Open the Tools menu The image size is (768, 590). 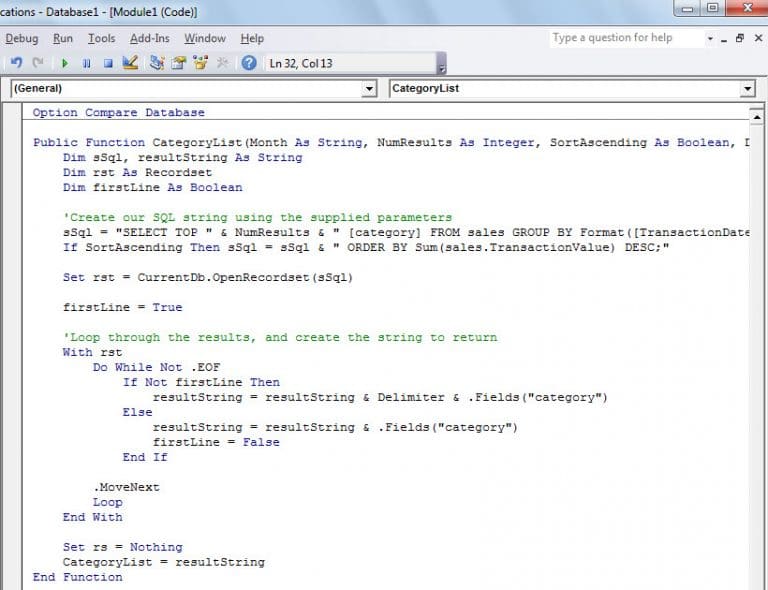tap(101, 38)
